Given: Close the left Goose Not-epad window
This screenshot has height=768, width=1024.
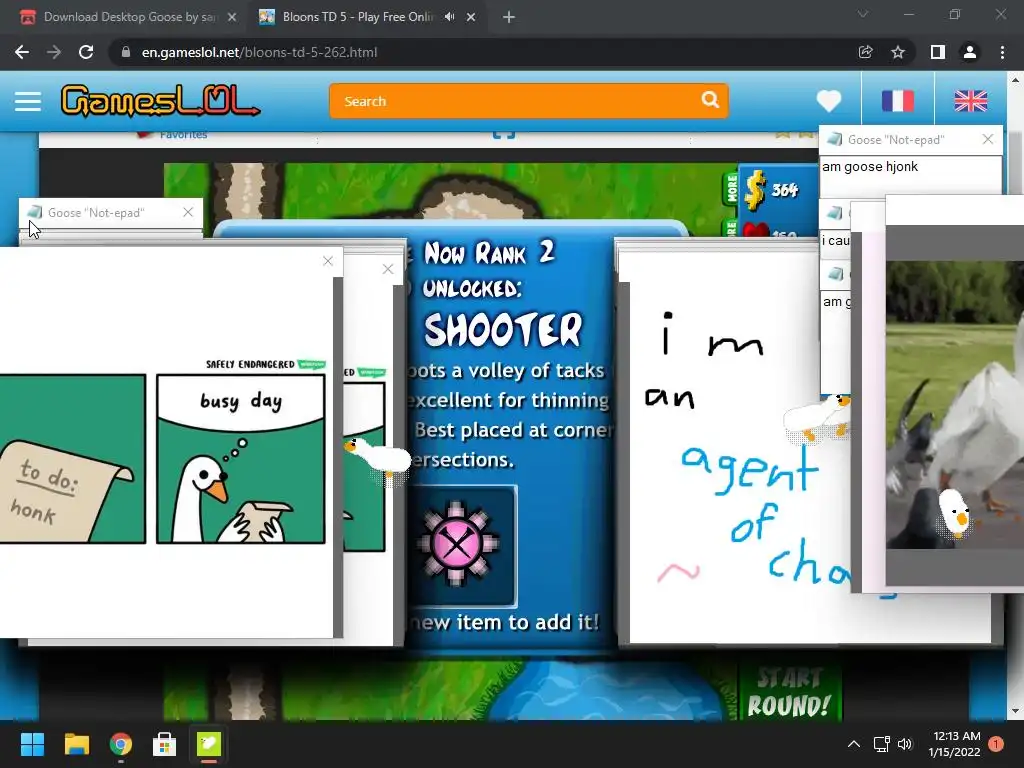Looking at the screenshot, I should [x=188, y=212].
